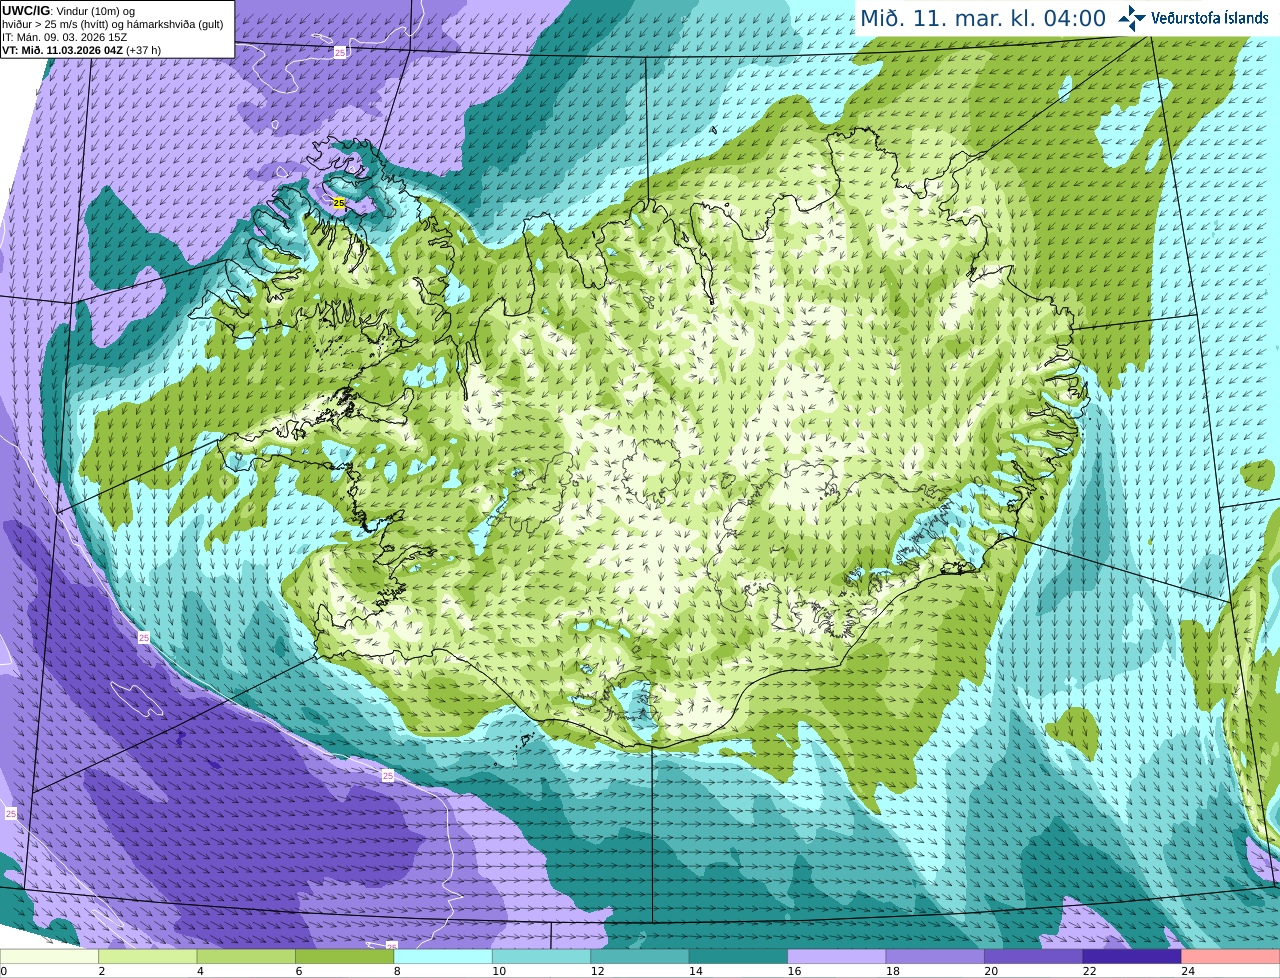Pick the pink above-24 scale swatch
The width and height of the screenshot is (1280, 978).
coord(1231,956)
